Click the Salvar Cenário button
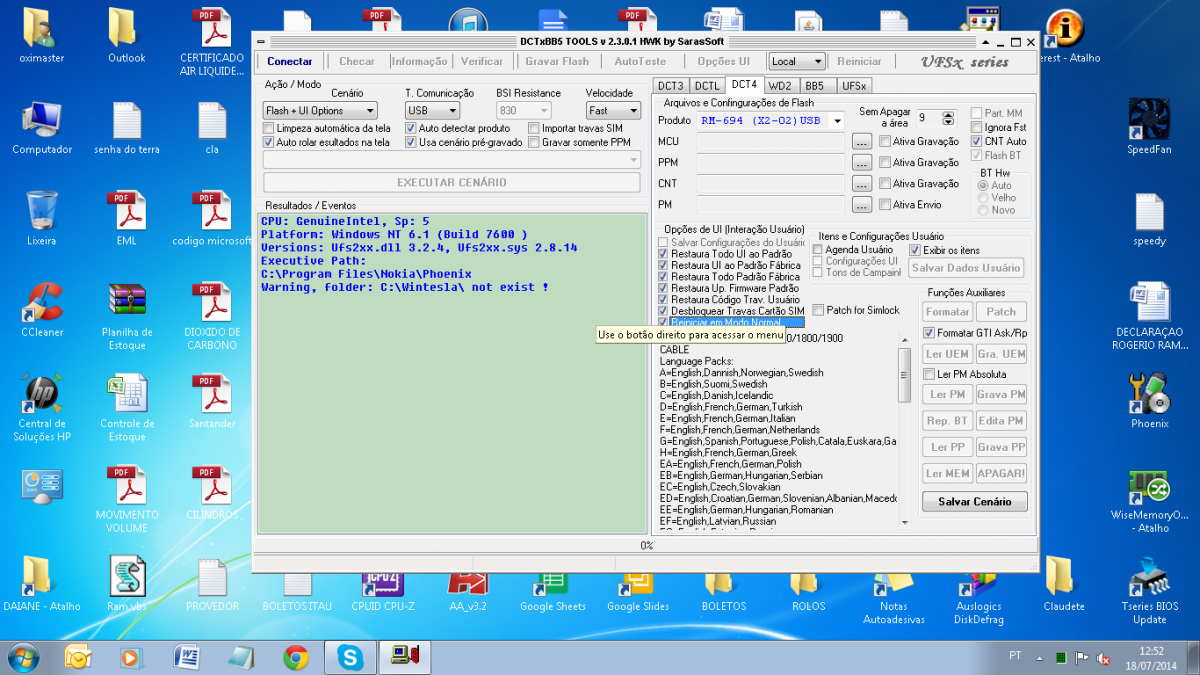 coord(975,502)
